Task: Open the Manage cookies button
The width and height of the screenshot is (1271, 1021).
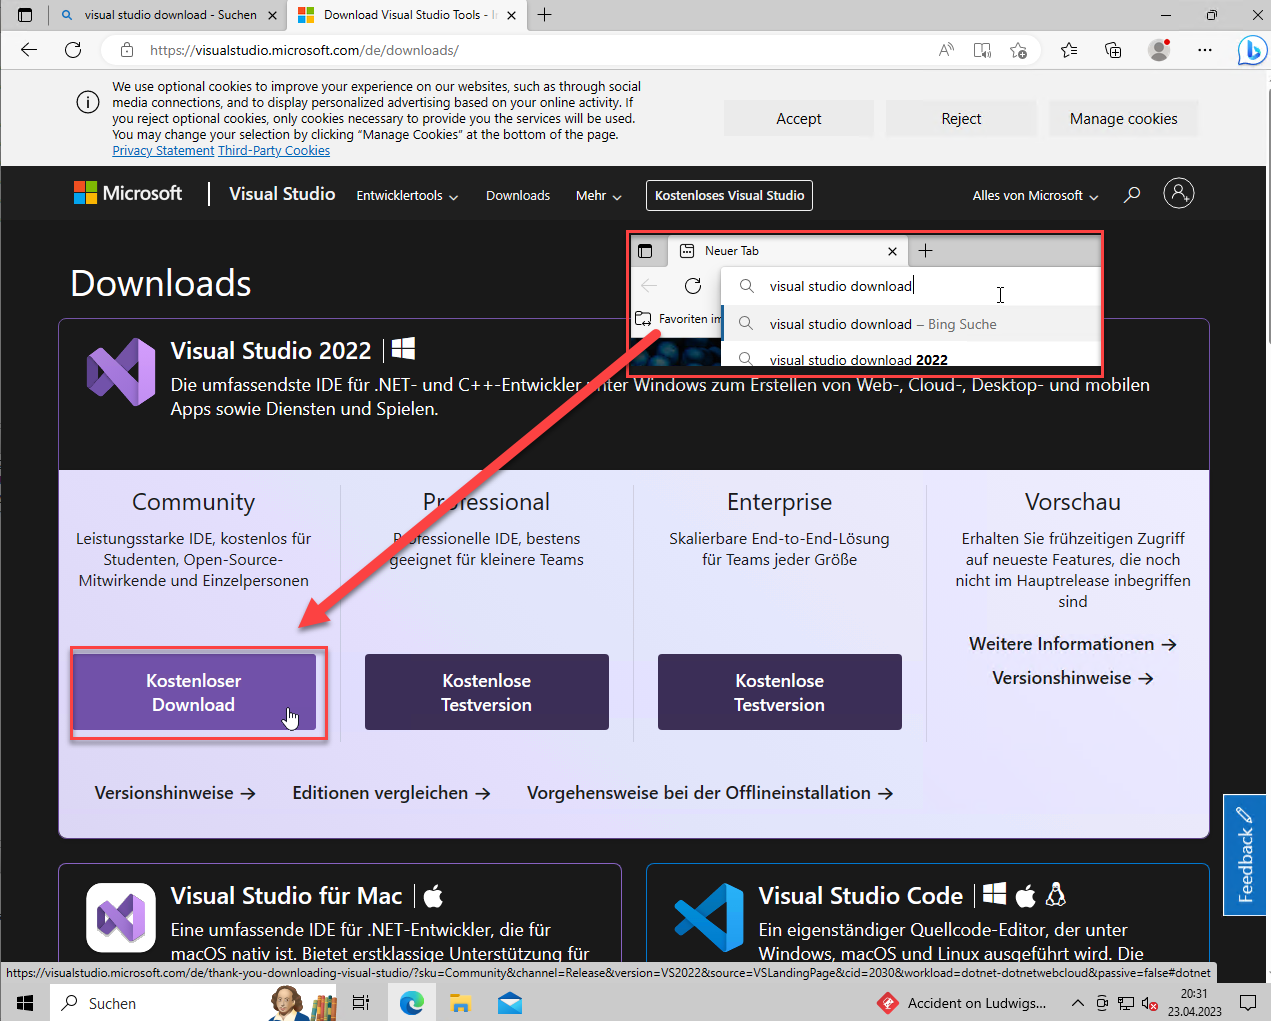Action: click(x=1123, y=118)
